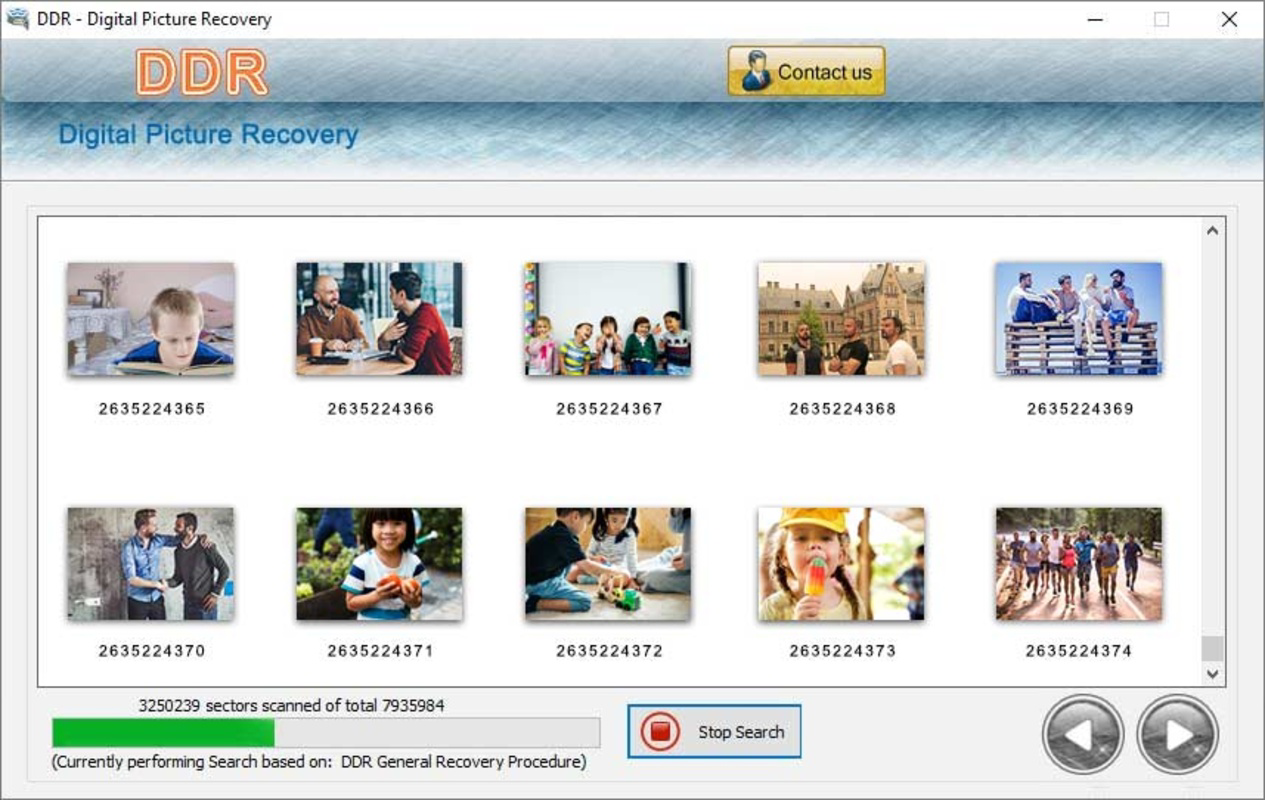Select the previous-page arrow navigation icon
Screen dimensions: 1265x800
pos(1083,735)
